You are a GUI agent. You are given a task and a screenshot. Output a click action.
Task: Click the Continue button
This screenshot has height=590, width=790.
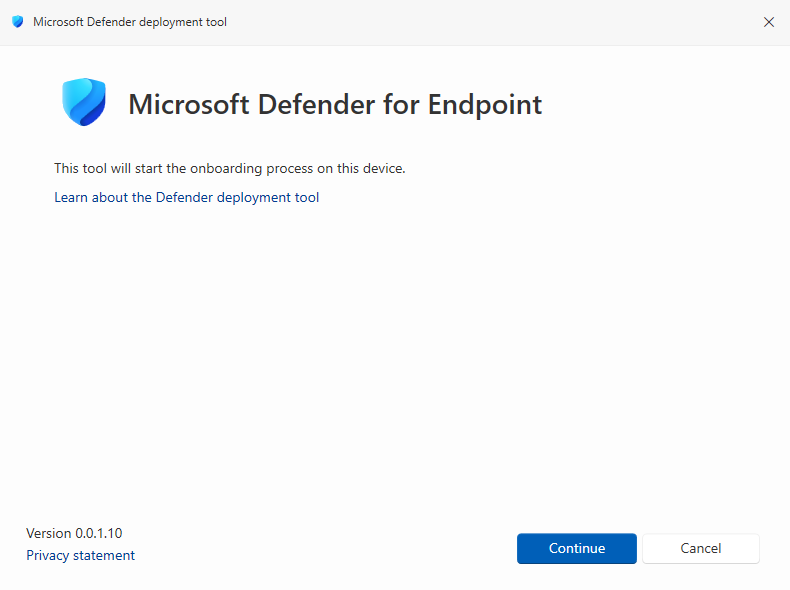coord(576,548)
